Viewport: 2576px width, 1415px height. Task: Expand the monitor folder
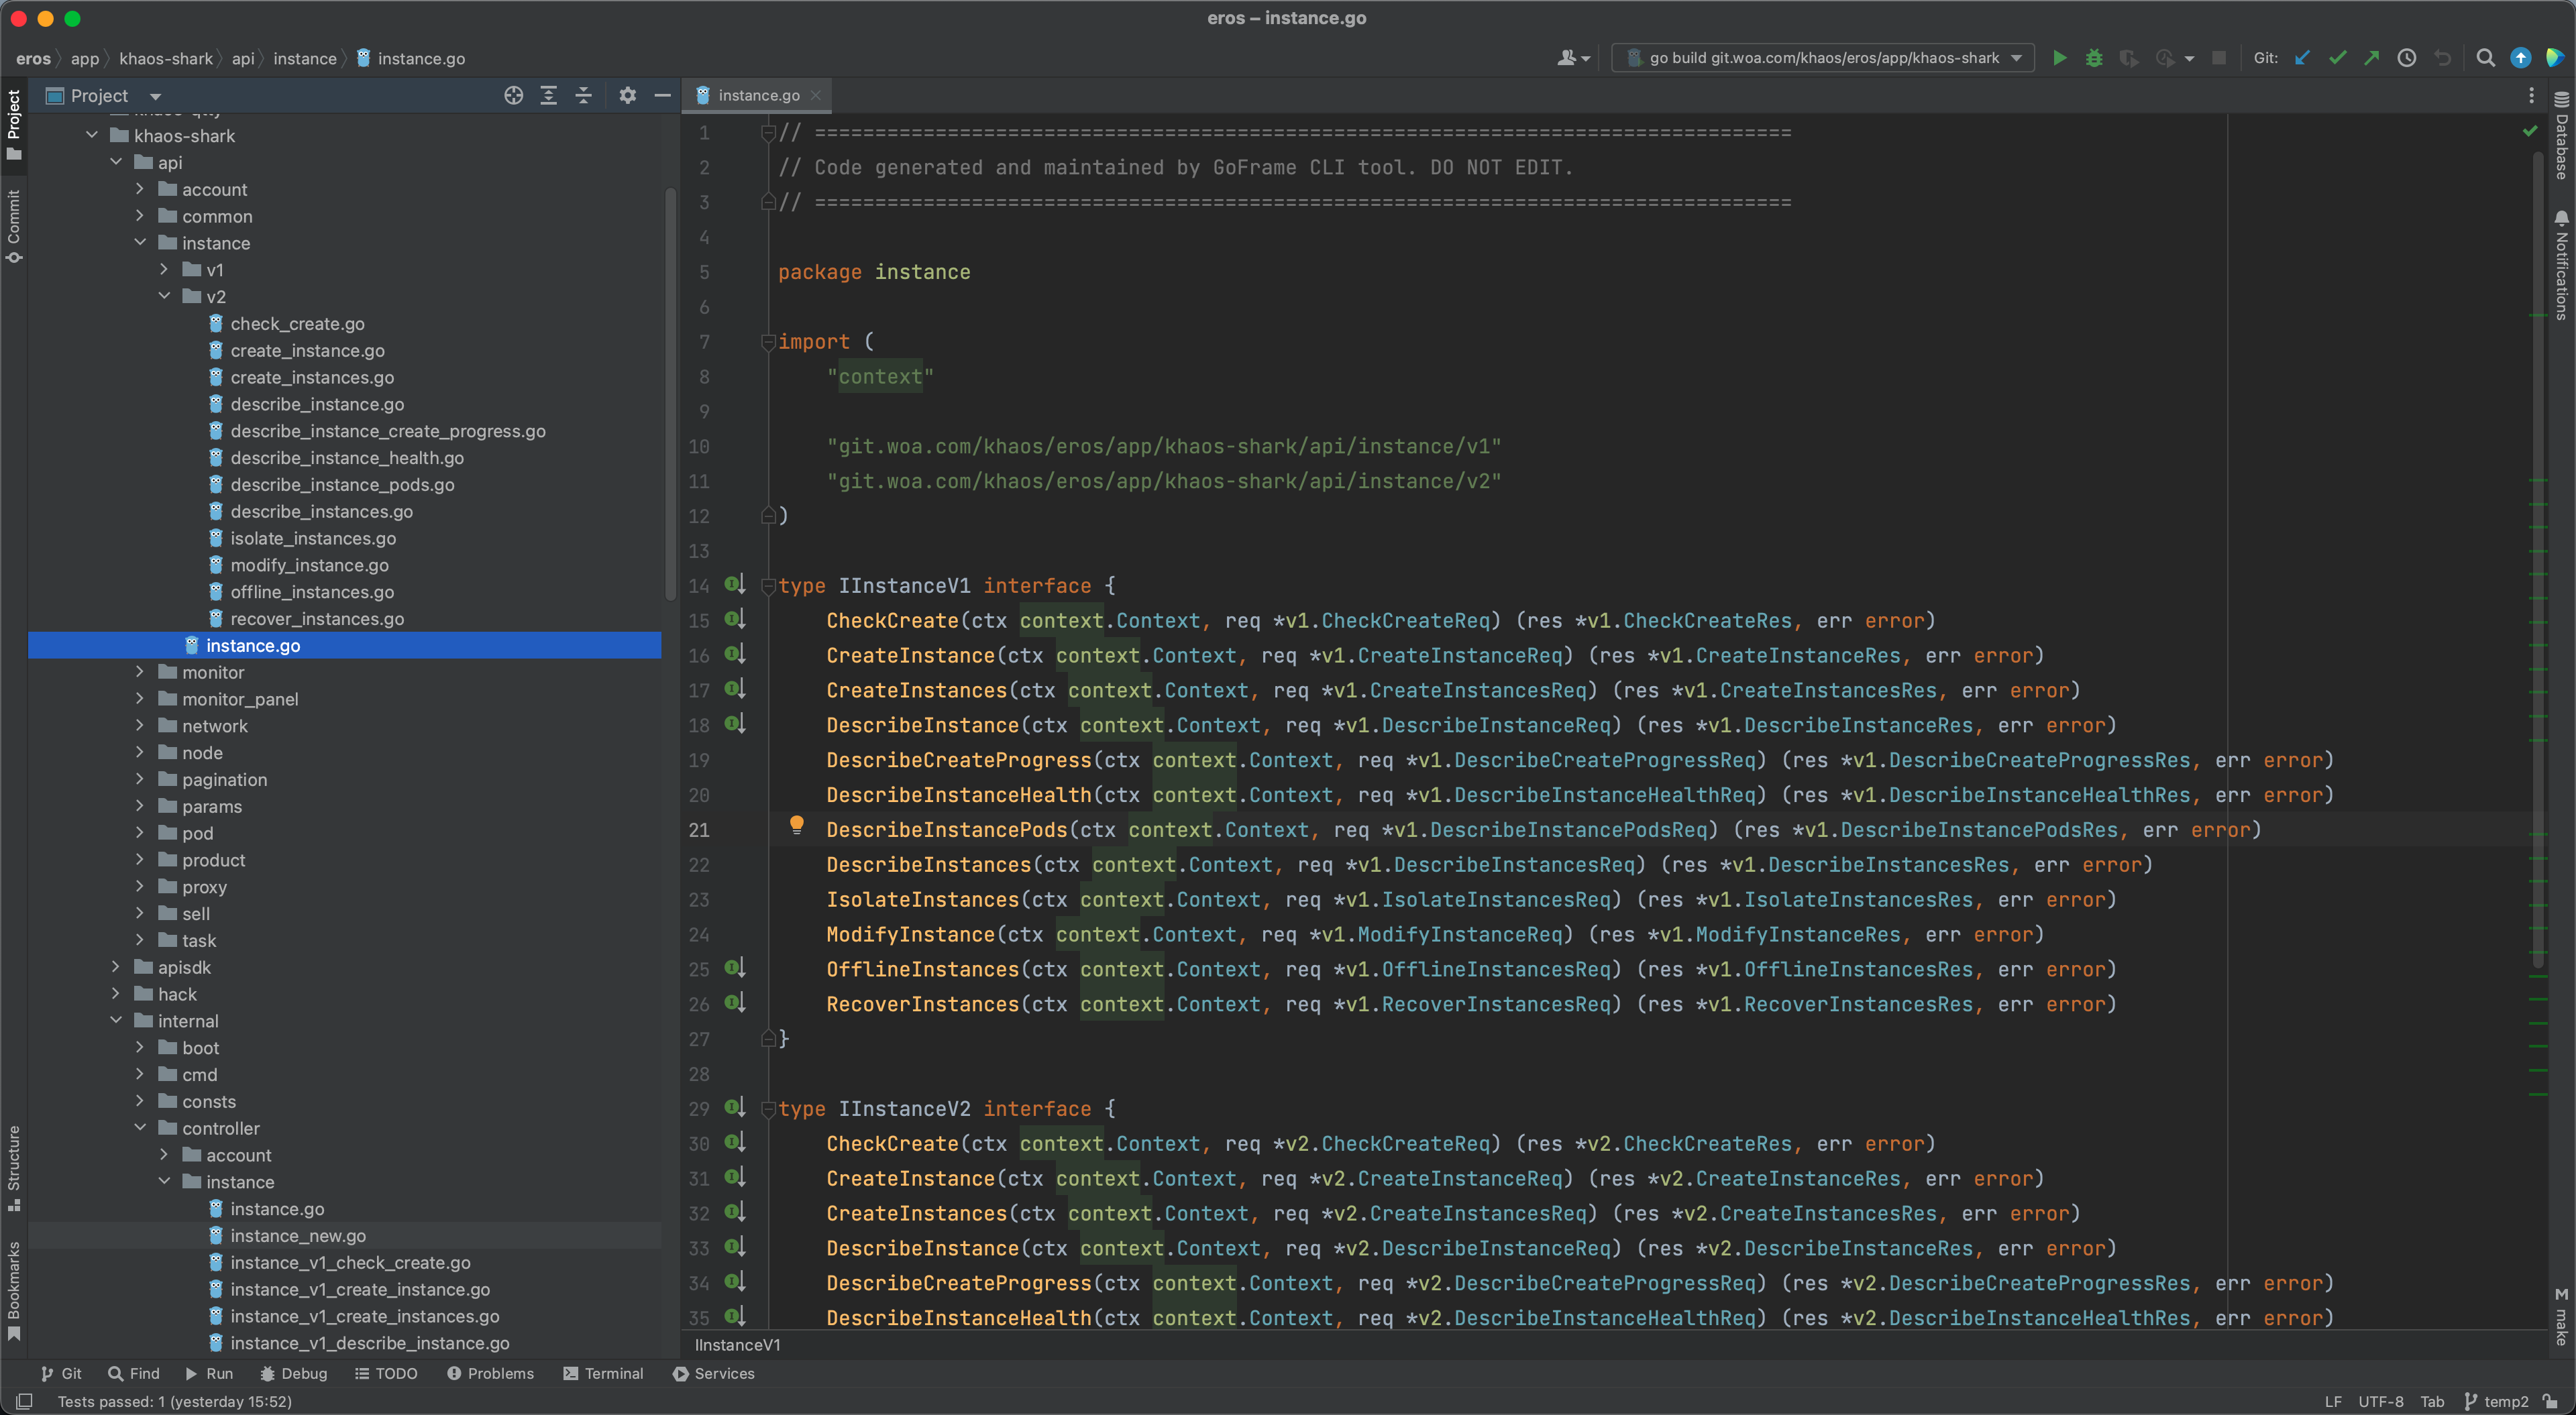pyautogui.click(x=140, y=672)
